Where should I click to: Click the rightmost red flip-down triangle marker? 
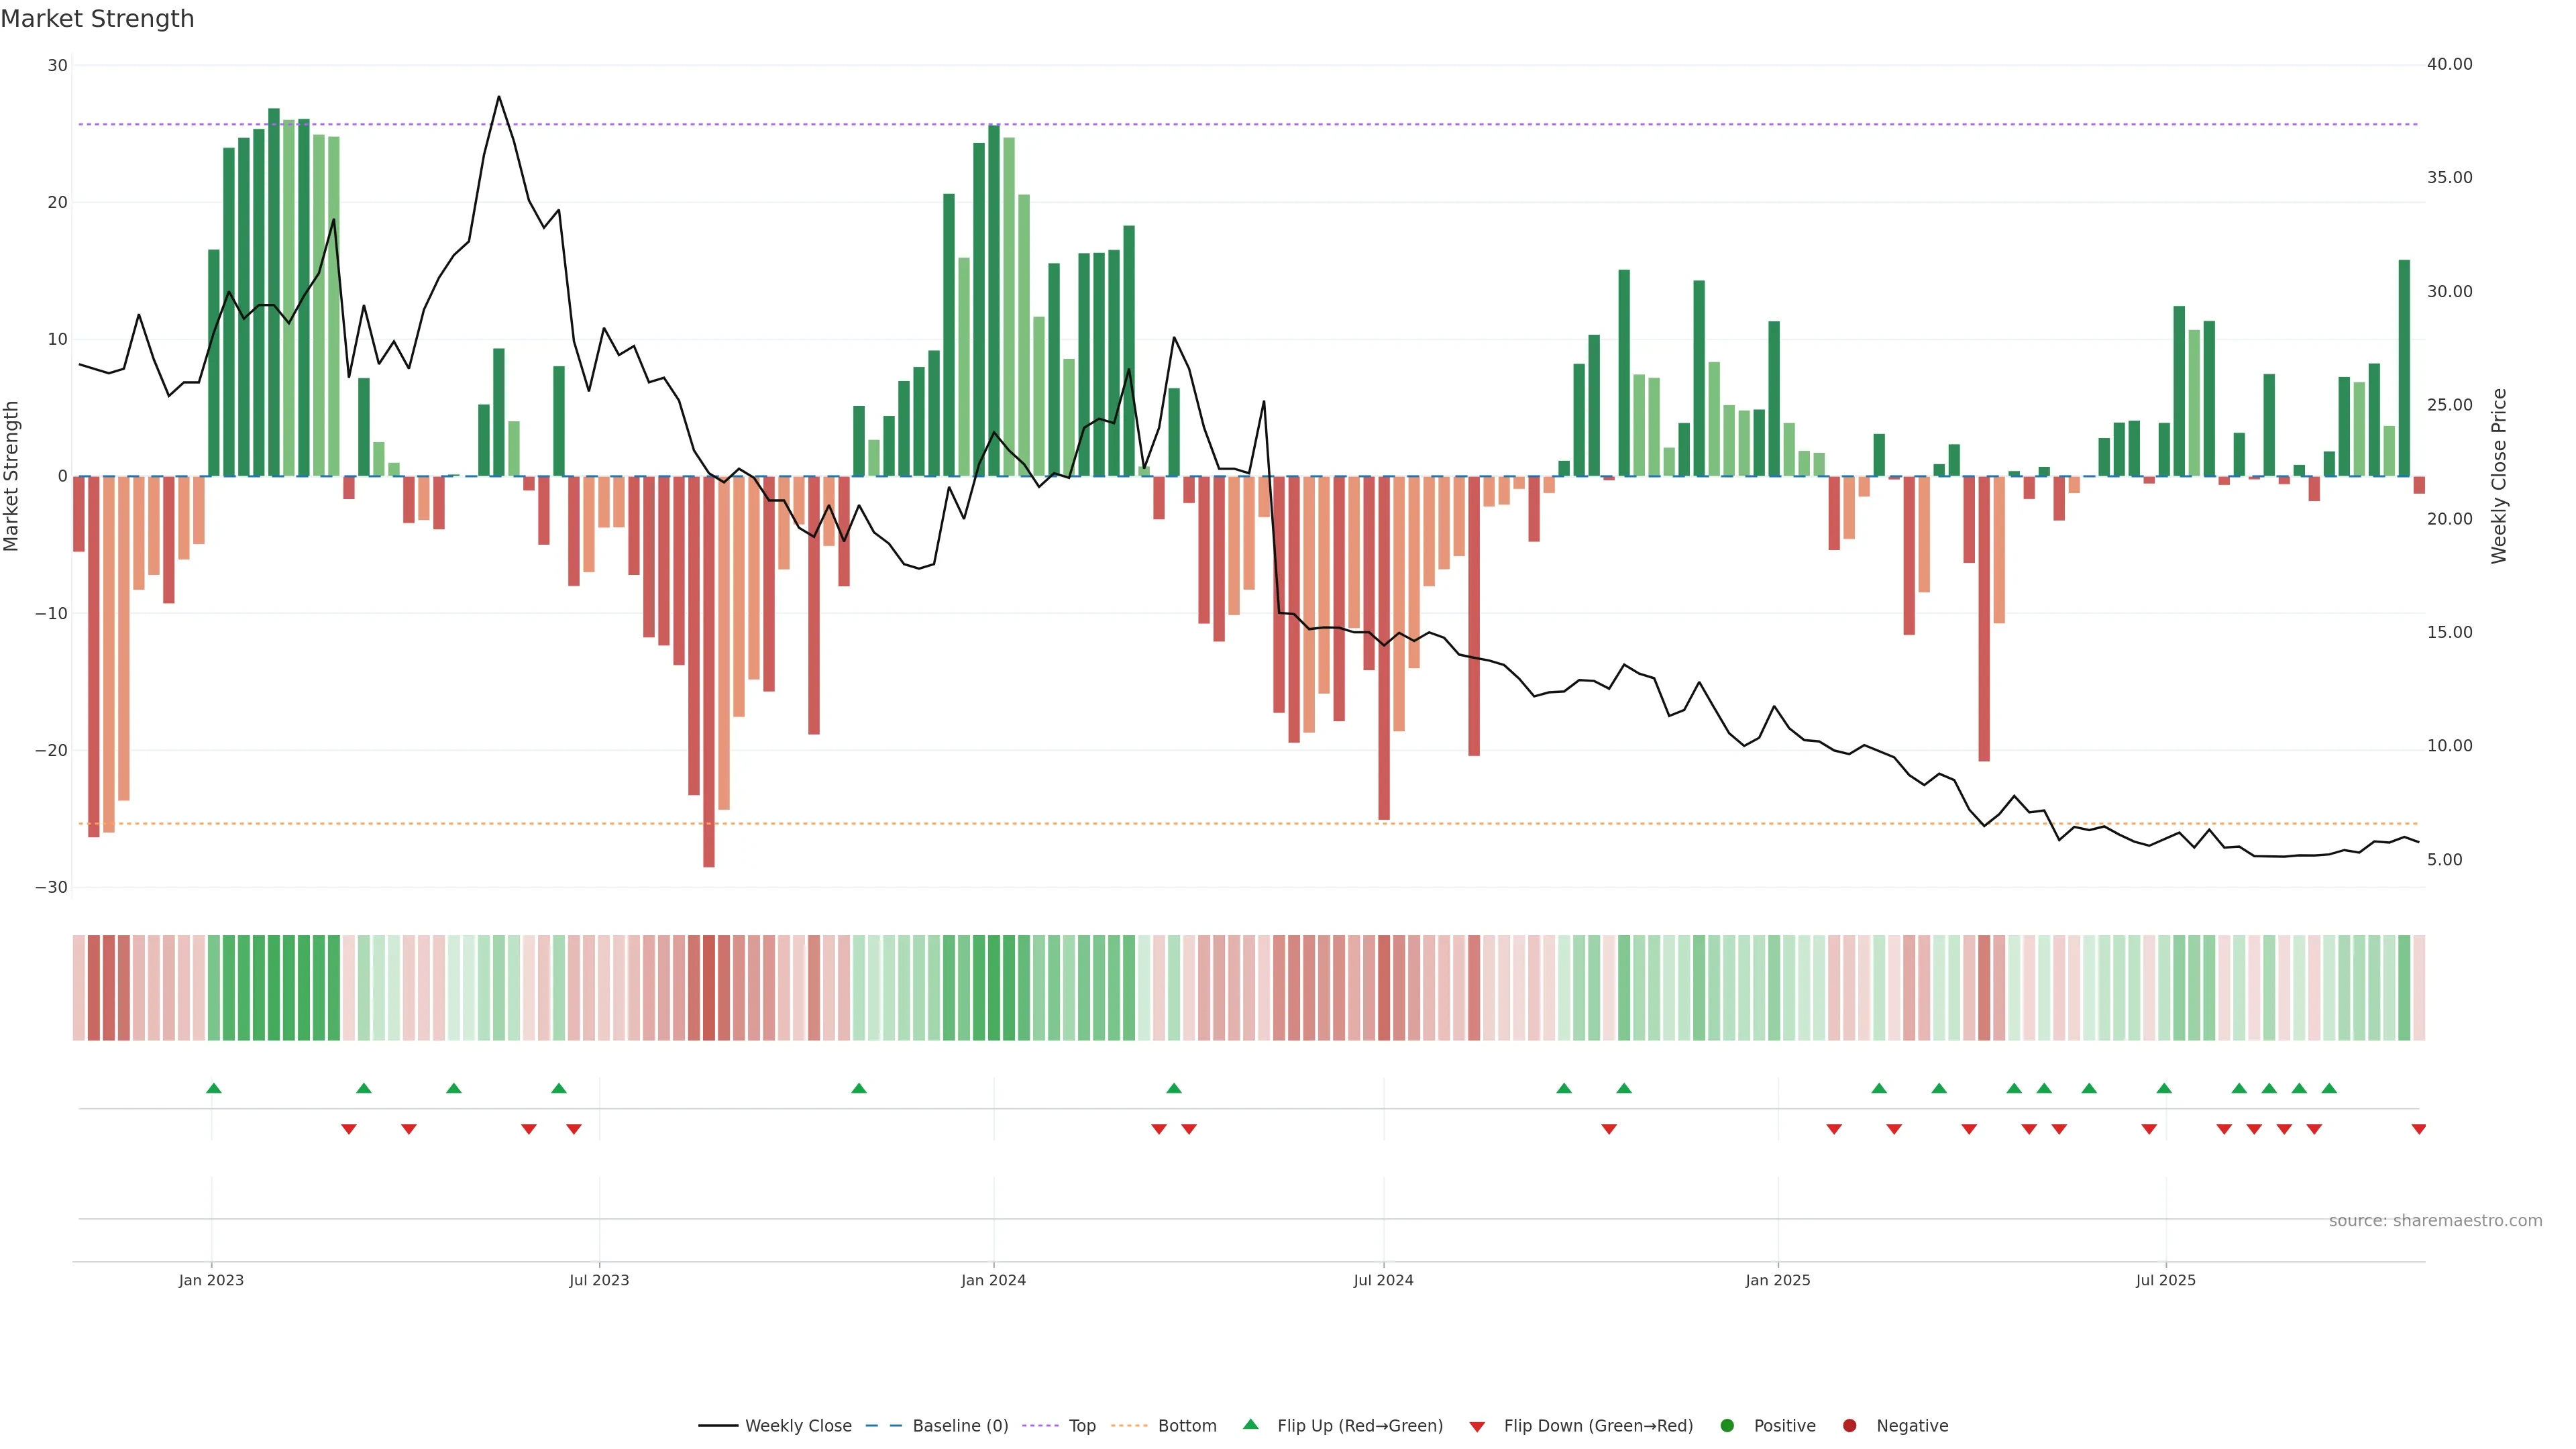point(2419,1129)
